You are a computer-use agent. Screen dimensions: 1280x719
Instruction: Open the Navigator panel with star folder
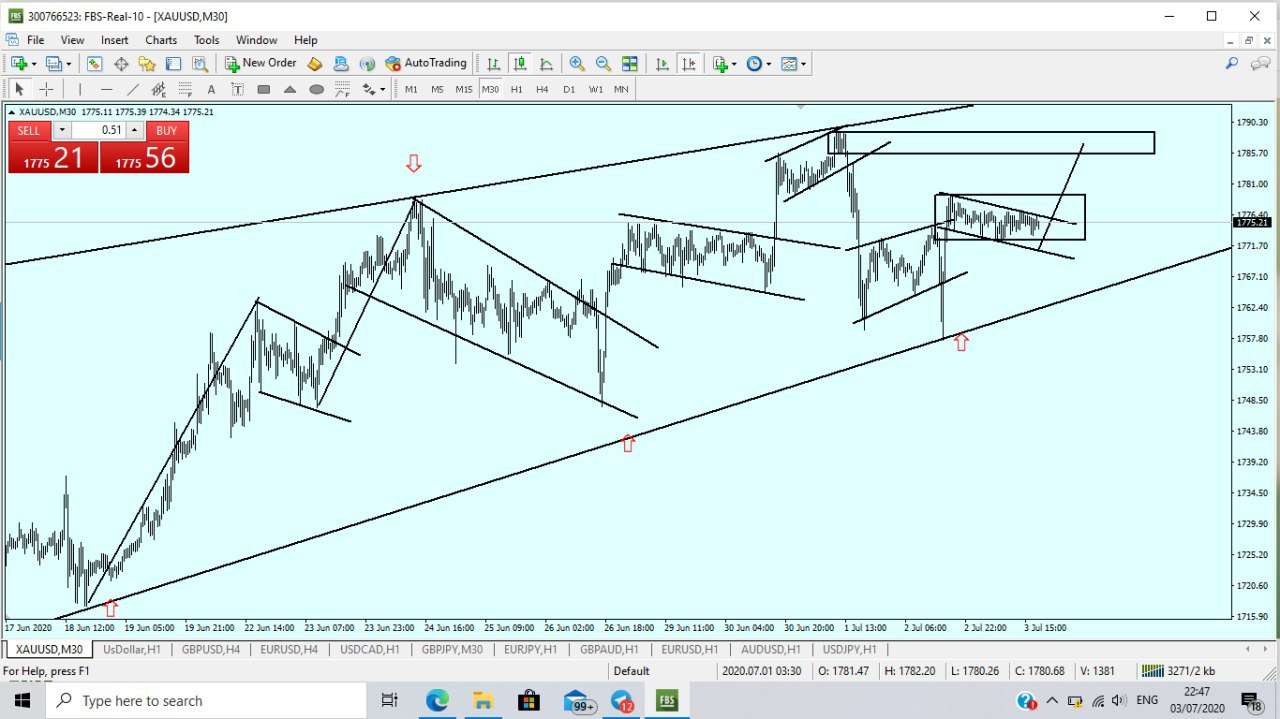(x=147, y=64)
